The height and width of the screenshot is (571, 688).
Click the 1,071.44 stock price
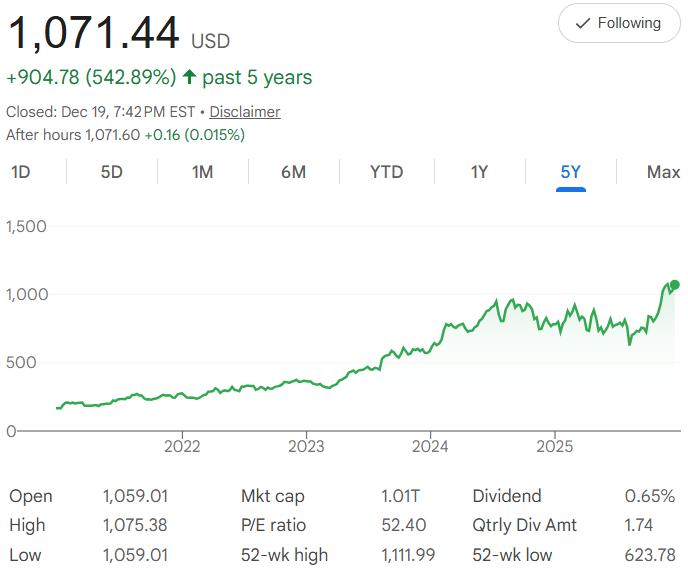(x=94, y=34)
